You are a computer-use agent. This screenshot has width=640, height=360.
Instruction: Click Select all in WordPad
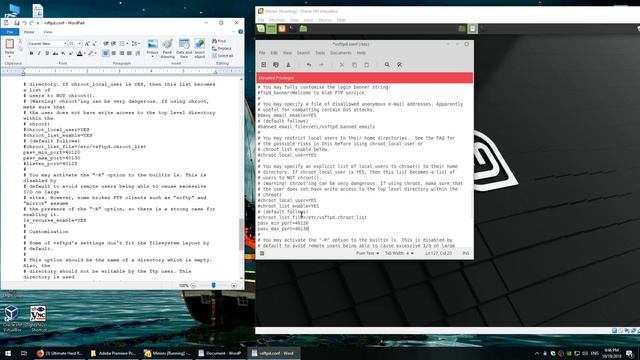(222, 56)
